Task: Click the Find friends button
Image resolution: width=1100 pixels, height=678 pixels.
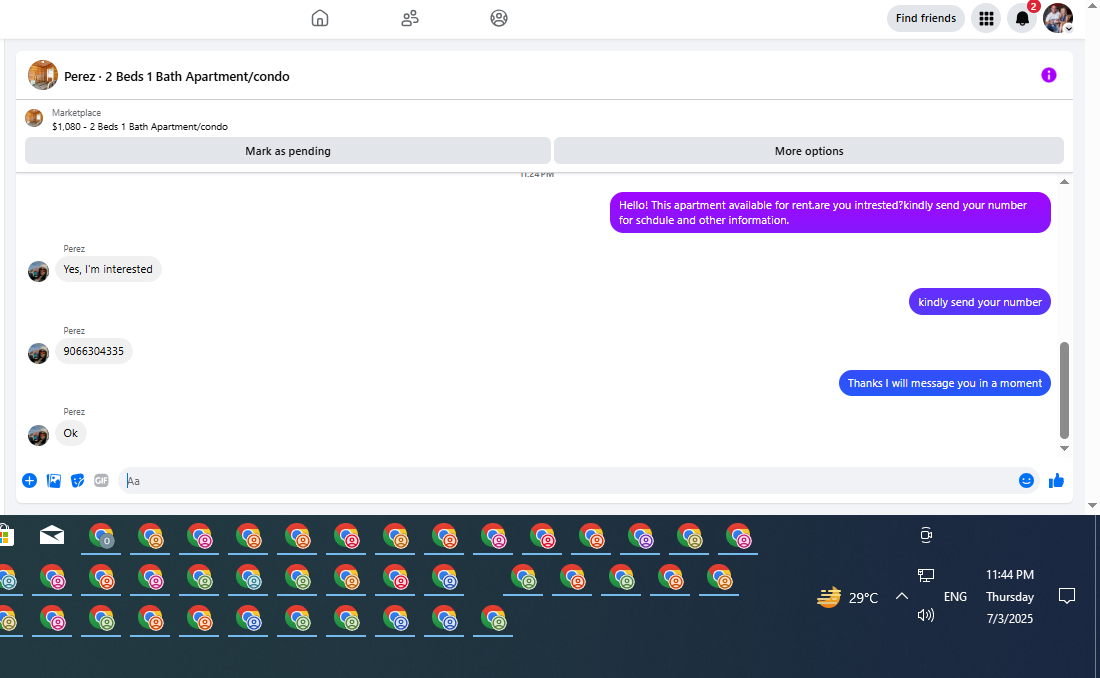Action: tap(925, 18)
